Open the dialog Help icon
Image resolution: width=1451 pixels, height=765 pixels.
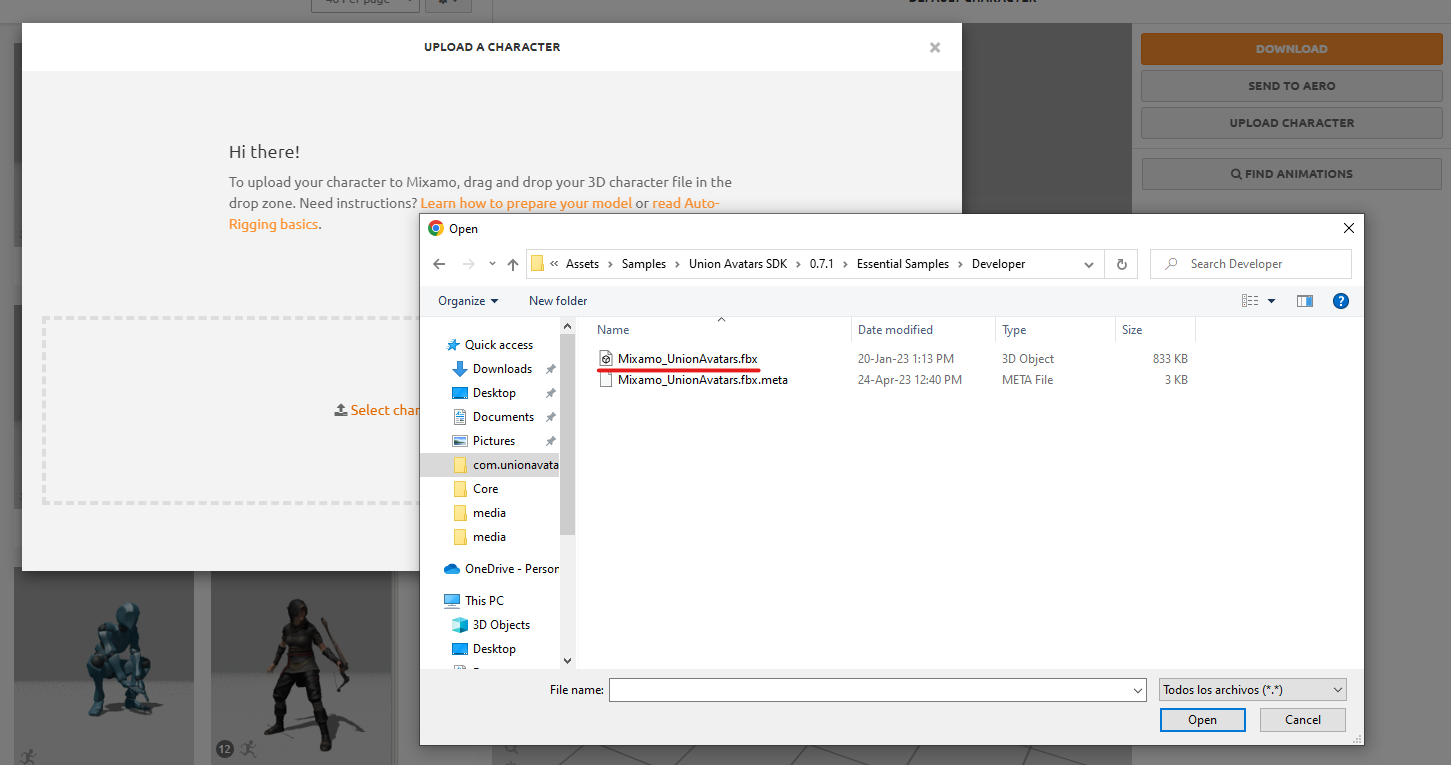tap(1341, 301)
